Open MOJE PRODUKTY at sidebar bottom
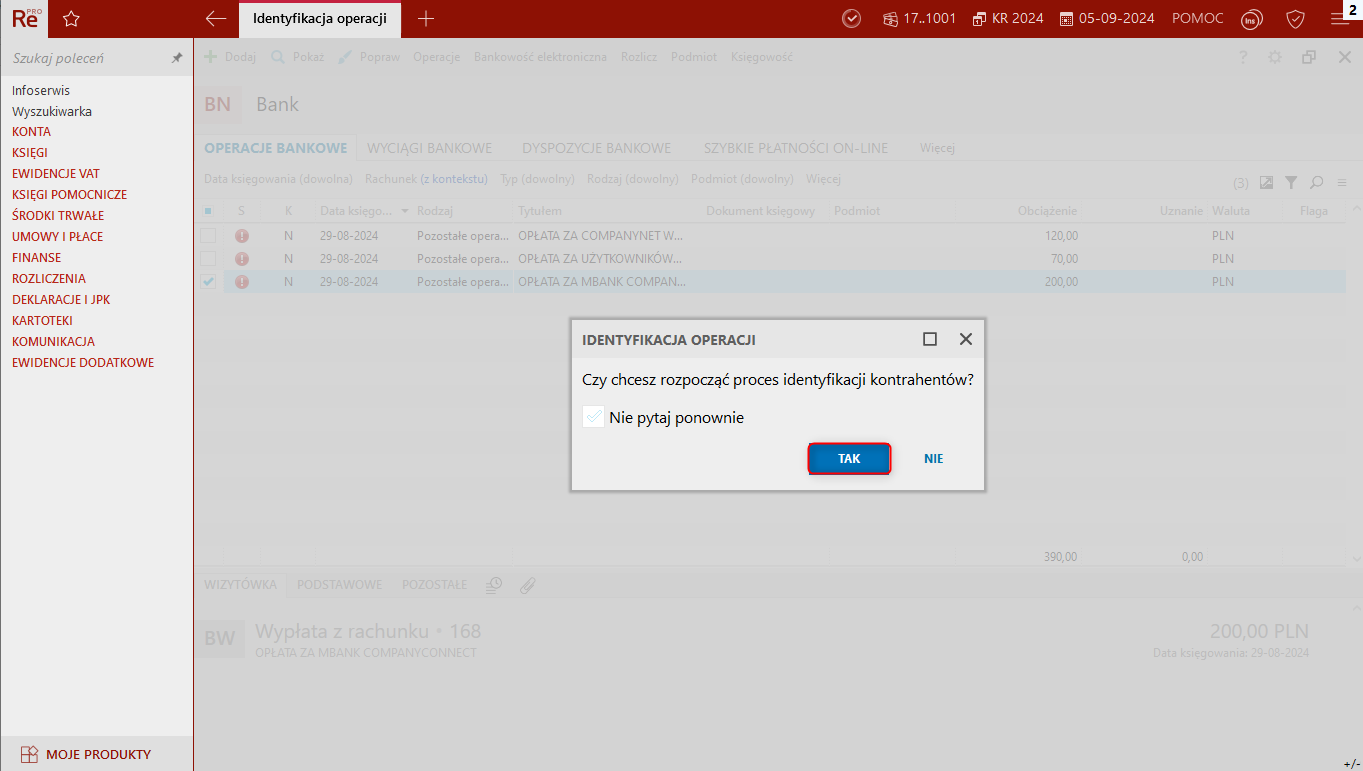The width and height of the screenshot is (1363, 771). 86,754
